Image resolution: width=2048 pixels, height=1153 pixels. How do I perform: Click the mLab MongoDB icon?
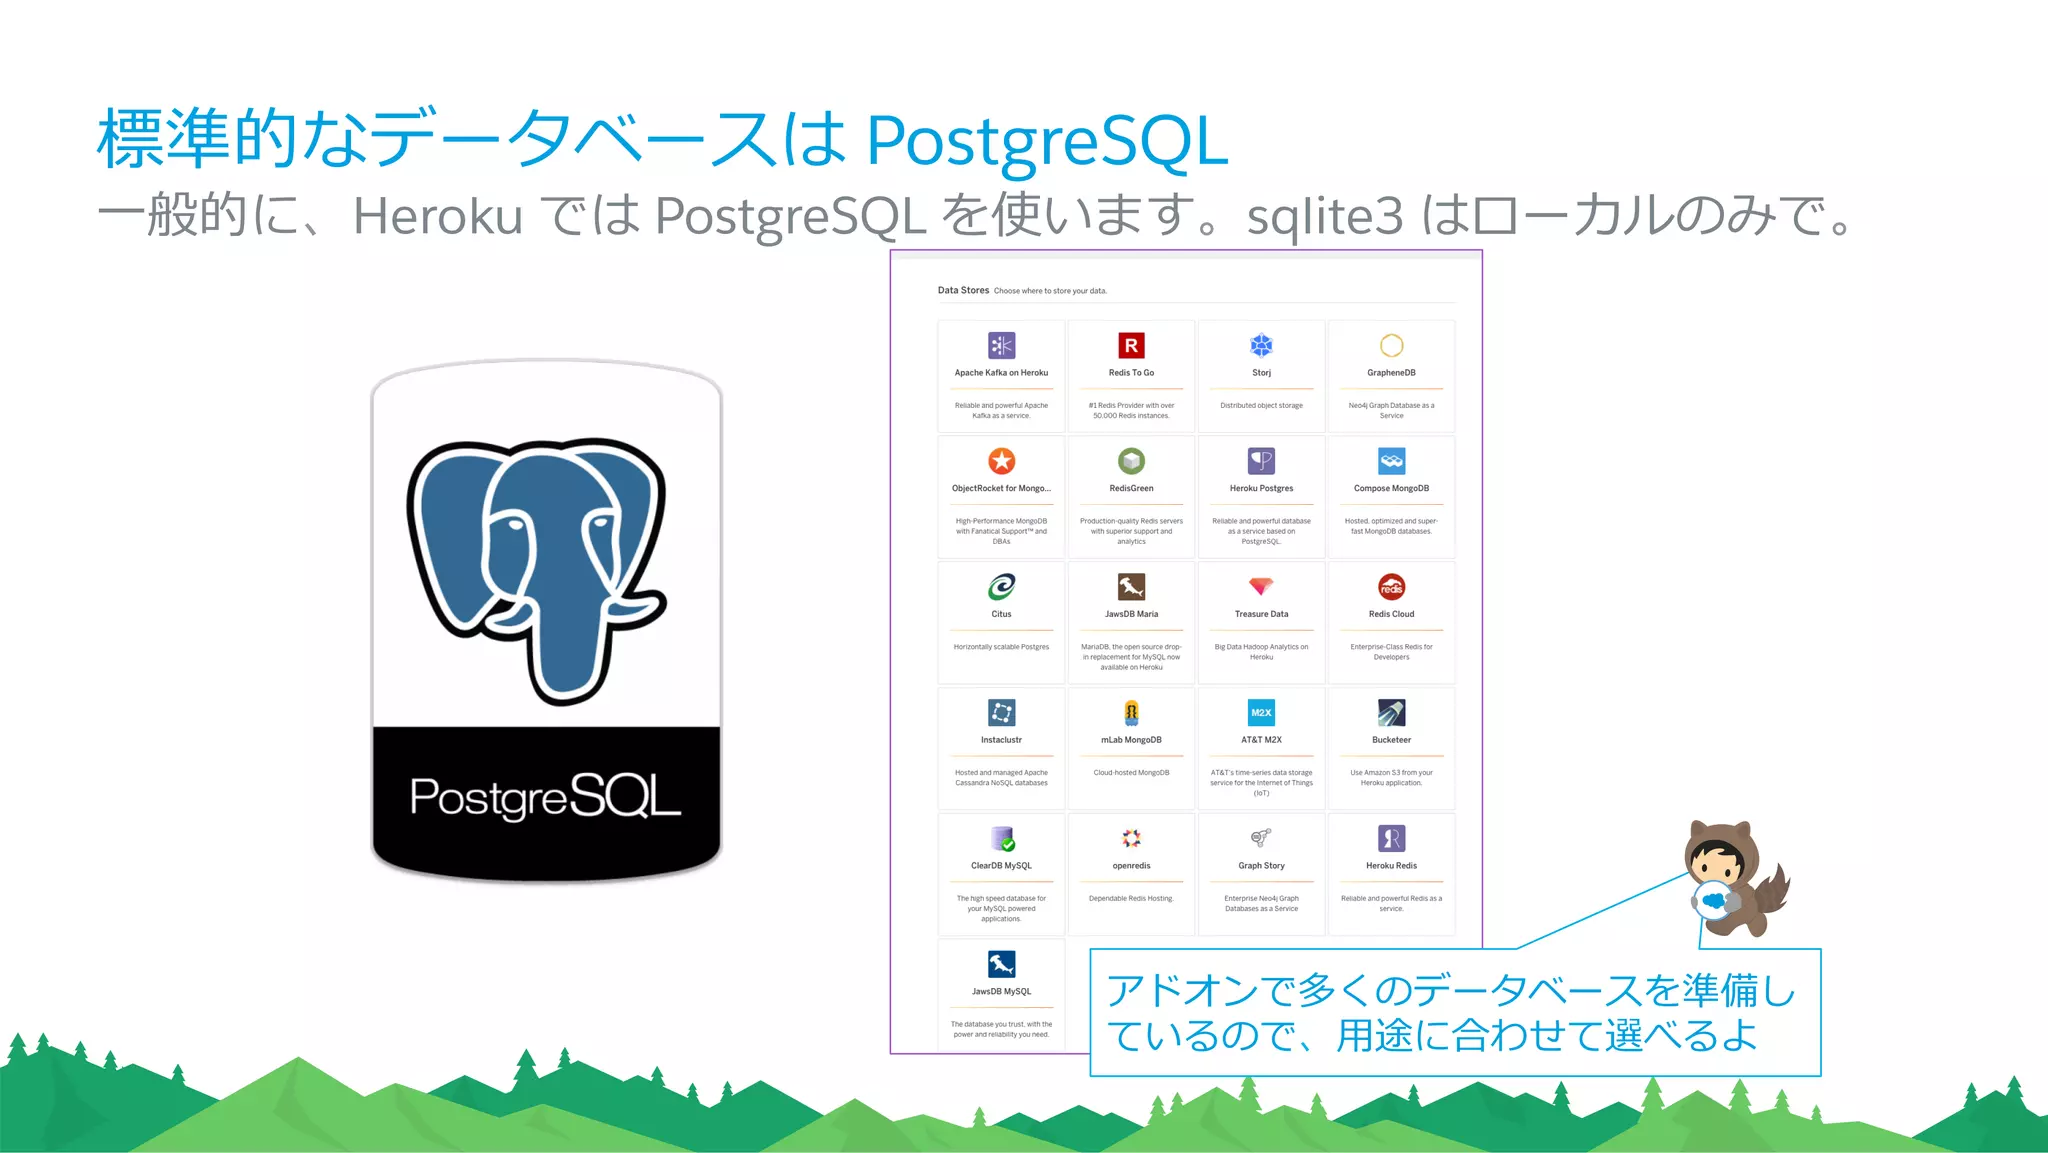1131,712
